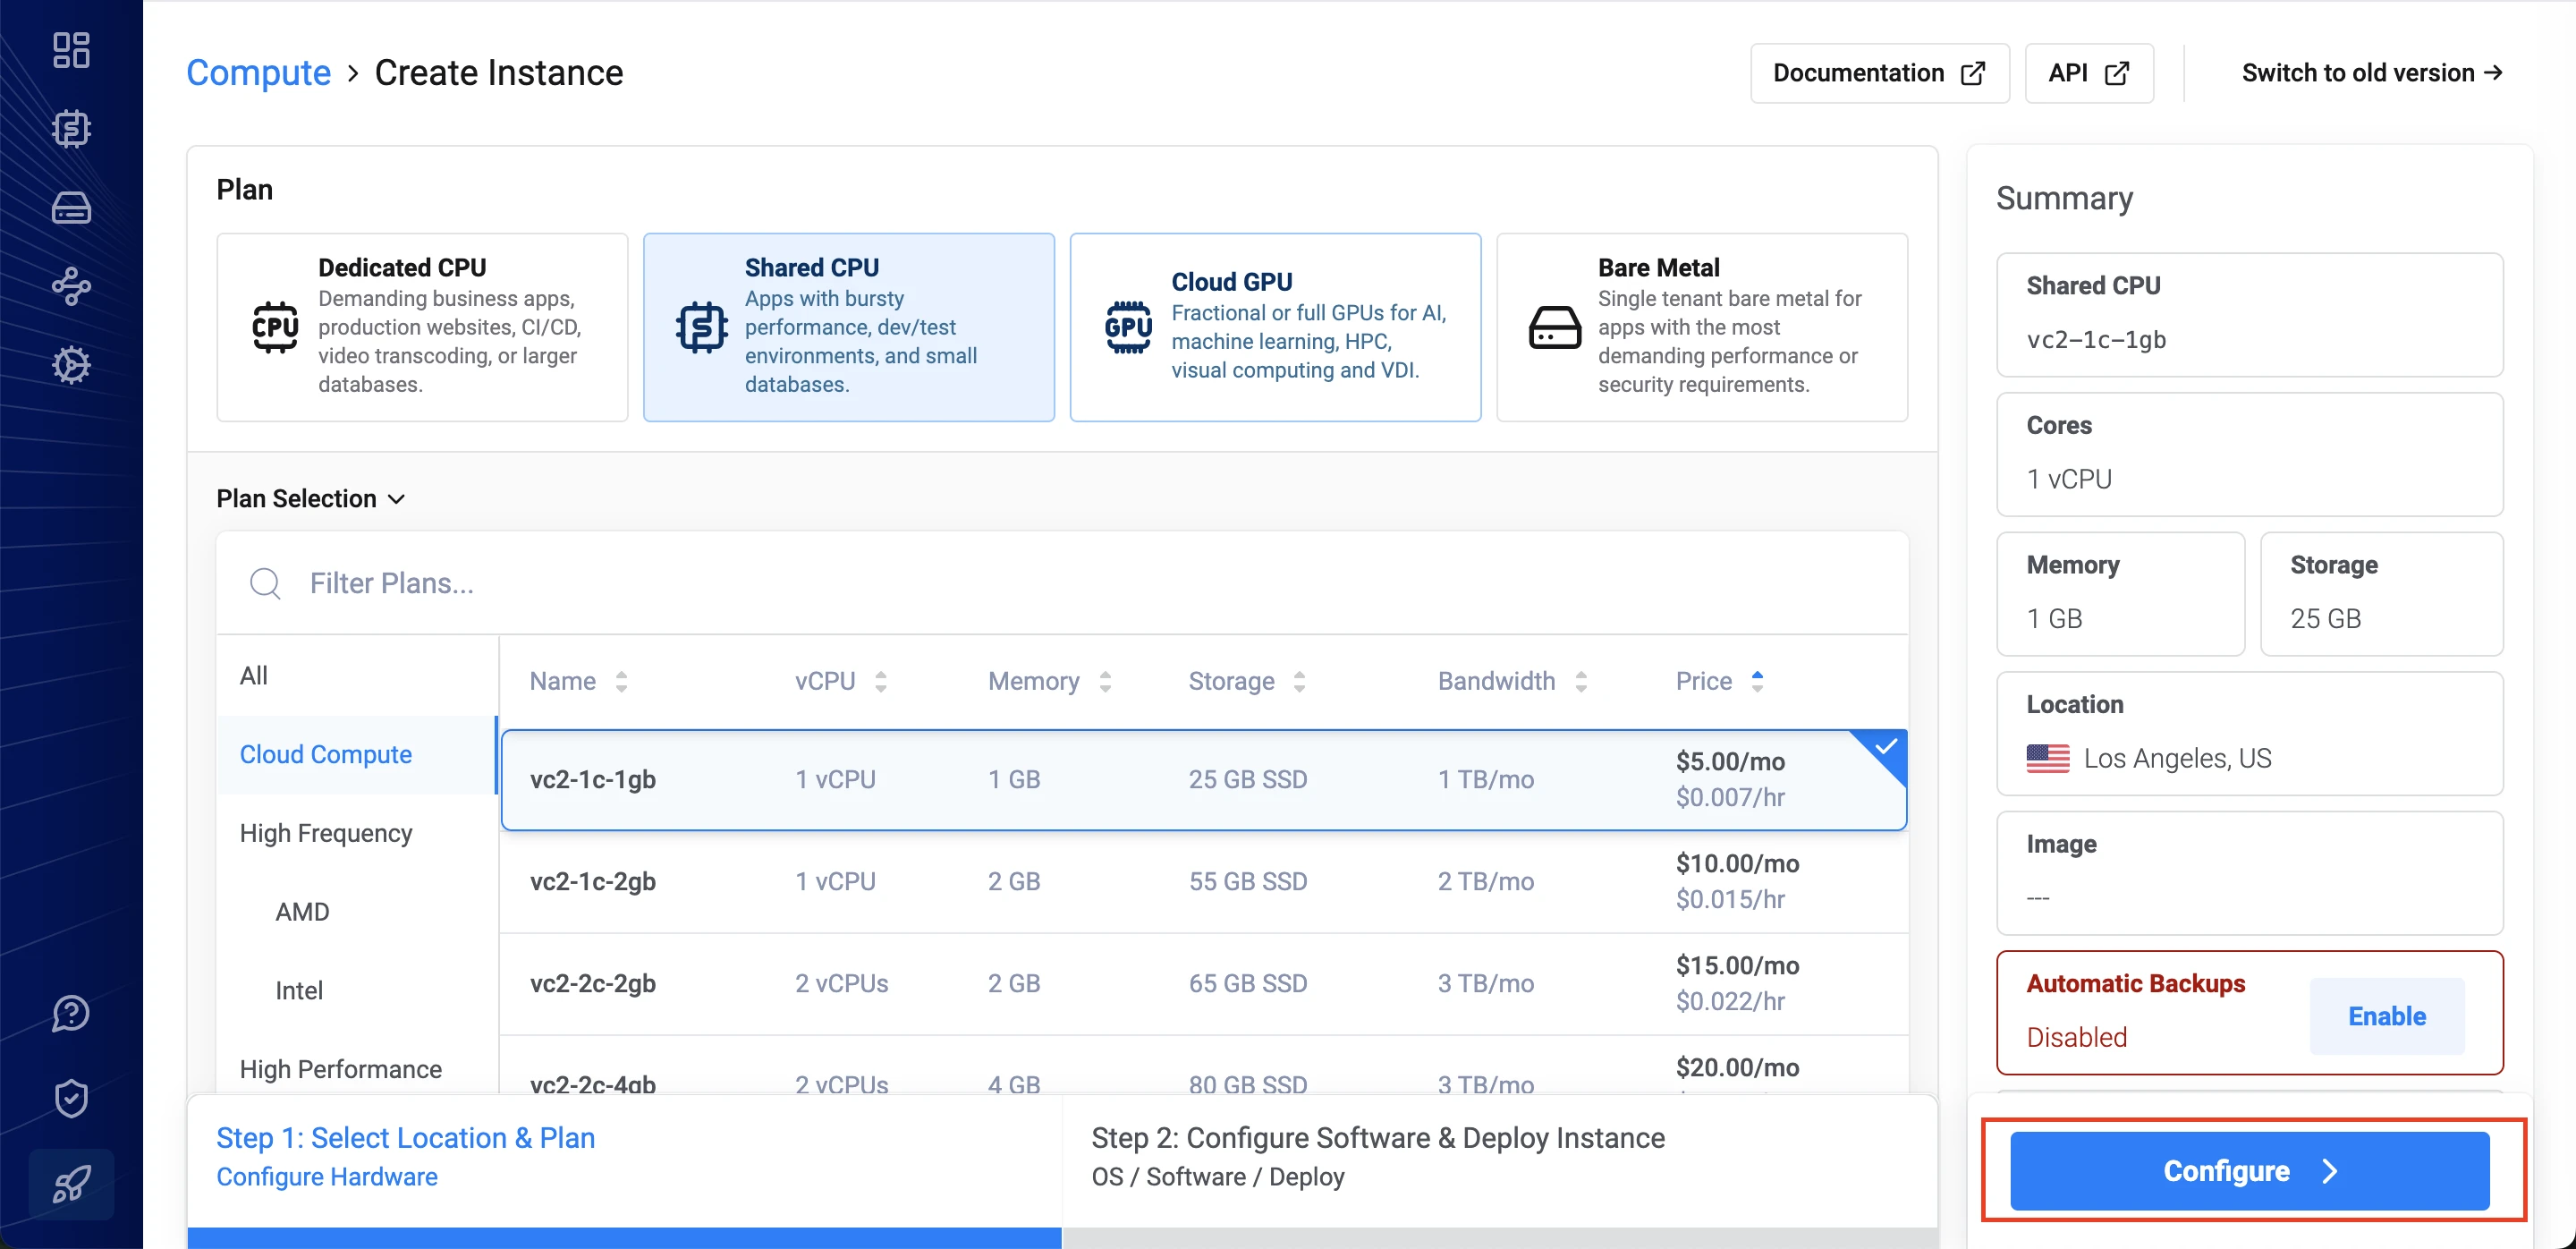
Task: Click the '1 TB/mo' bandwidth cell
Action: point(1485,780)
